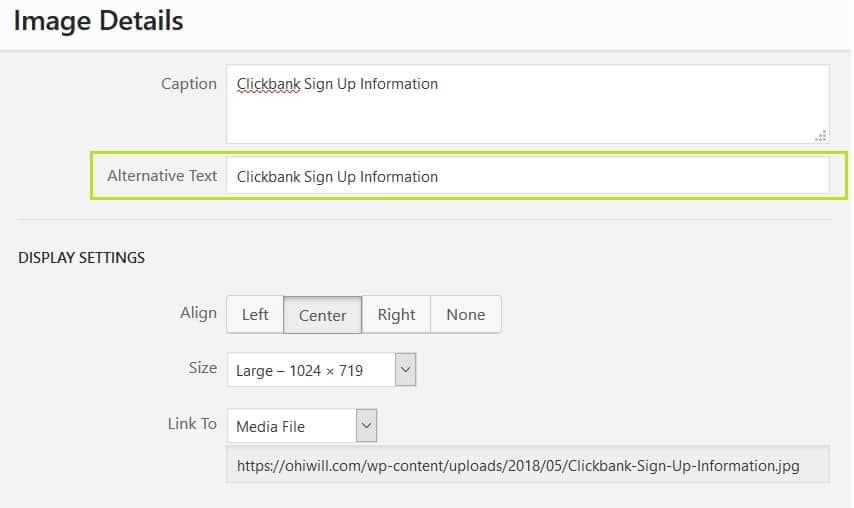Image resolution: width=854 pixels, height=508 pixels.
Task: Grab the caption textarea resize handle
Action: point(821,136)
